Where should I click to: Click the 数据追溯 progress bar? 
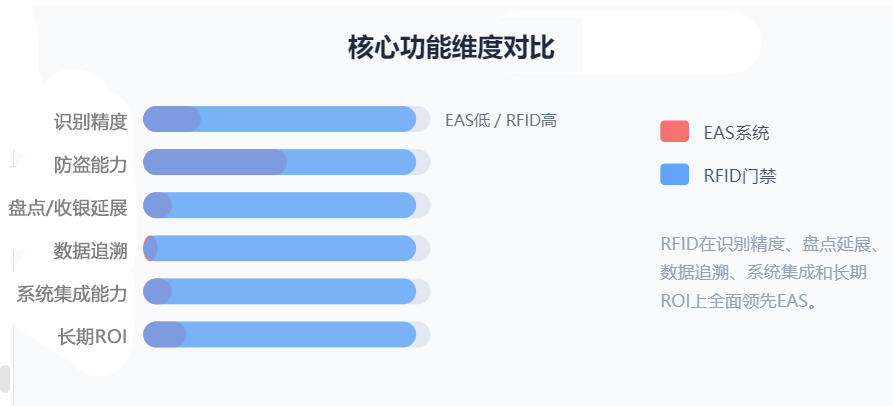[286, 248]
